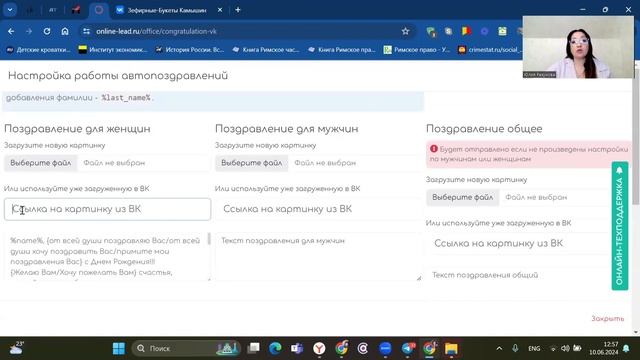Reload the current page
The height and width of the screenshot is (360, 640).
coord(47,31)
